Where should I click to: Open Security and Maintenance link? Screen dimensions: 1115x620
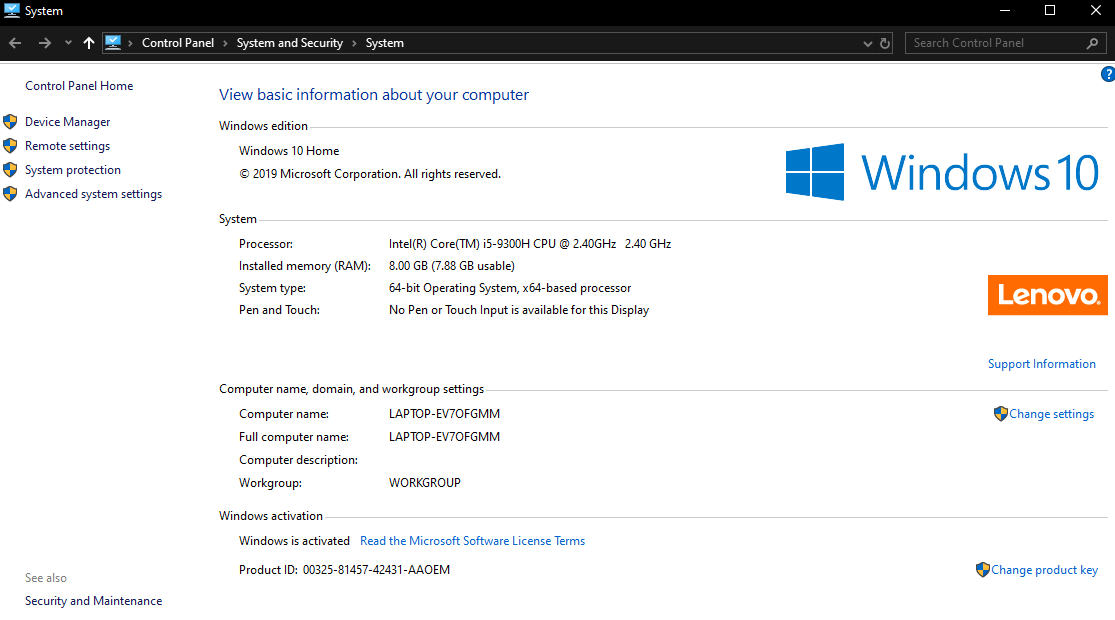click(93, 601)
